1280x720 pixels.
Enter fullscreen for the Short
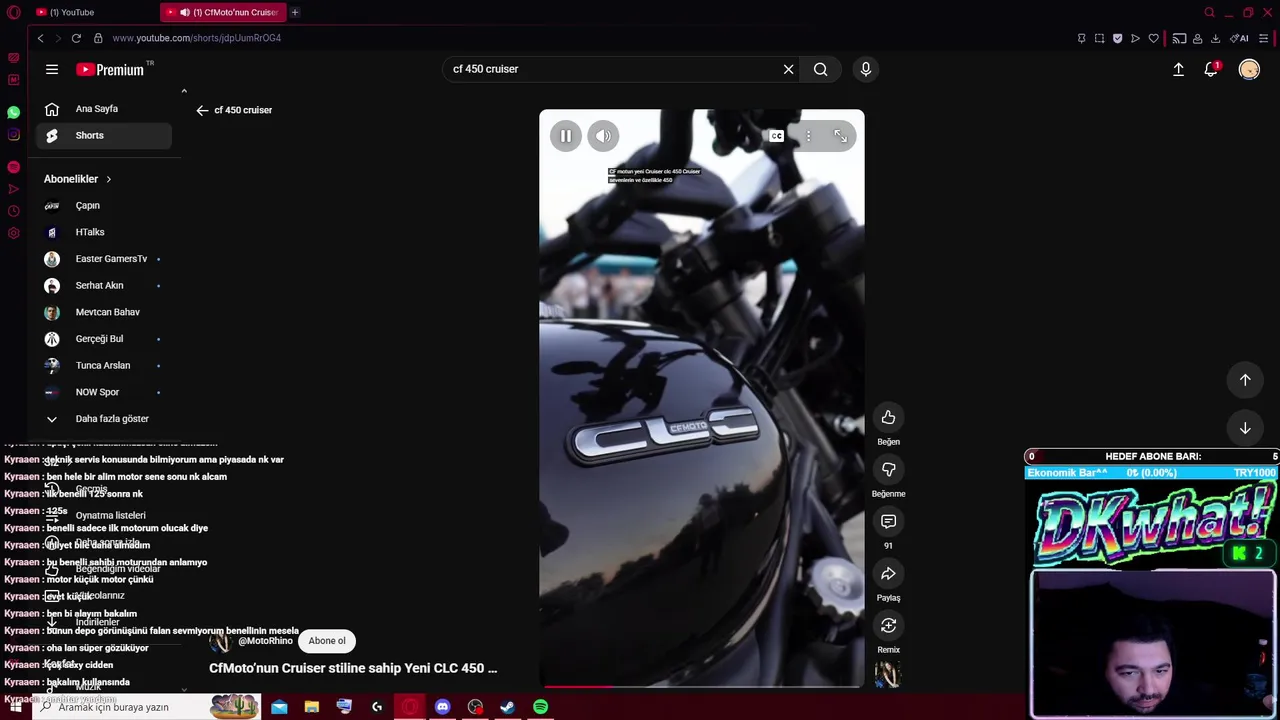tap(840, 136)
